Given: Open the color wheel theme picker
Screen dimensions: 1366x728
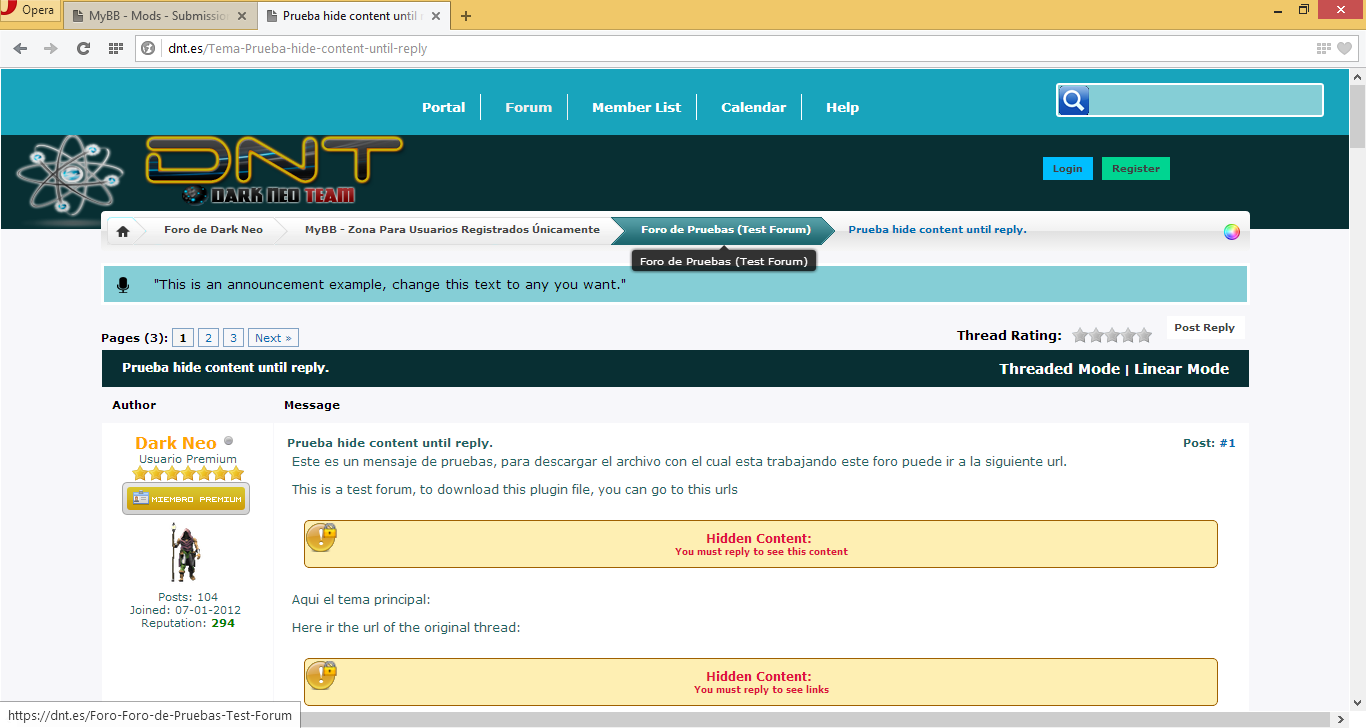Looking at the screenshot, I should (1231, 232).
